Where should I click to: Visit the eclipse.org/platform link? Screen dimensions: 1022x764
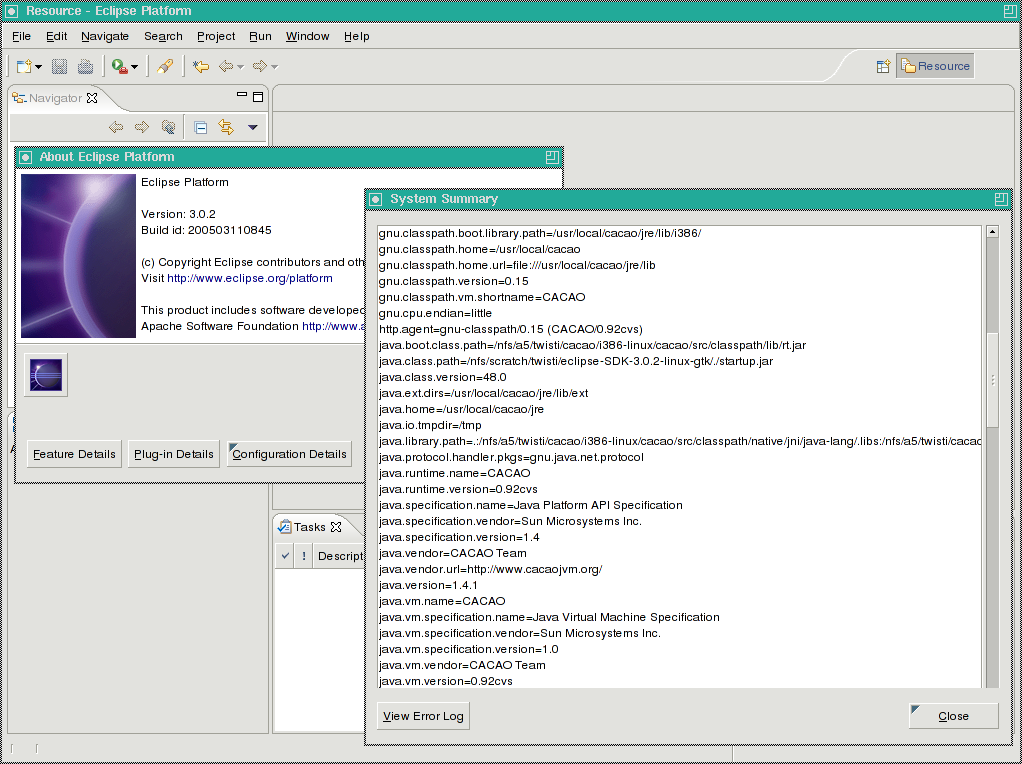pos(250,278)
